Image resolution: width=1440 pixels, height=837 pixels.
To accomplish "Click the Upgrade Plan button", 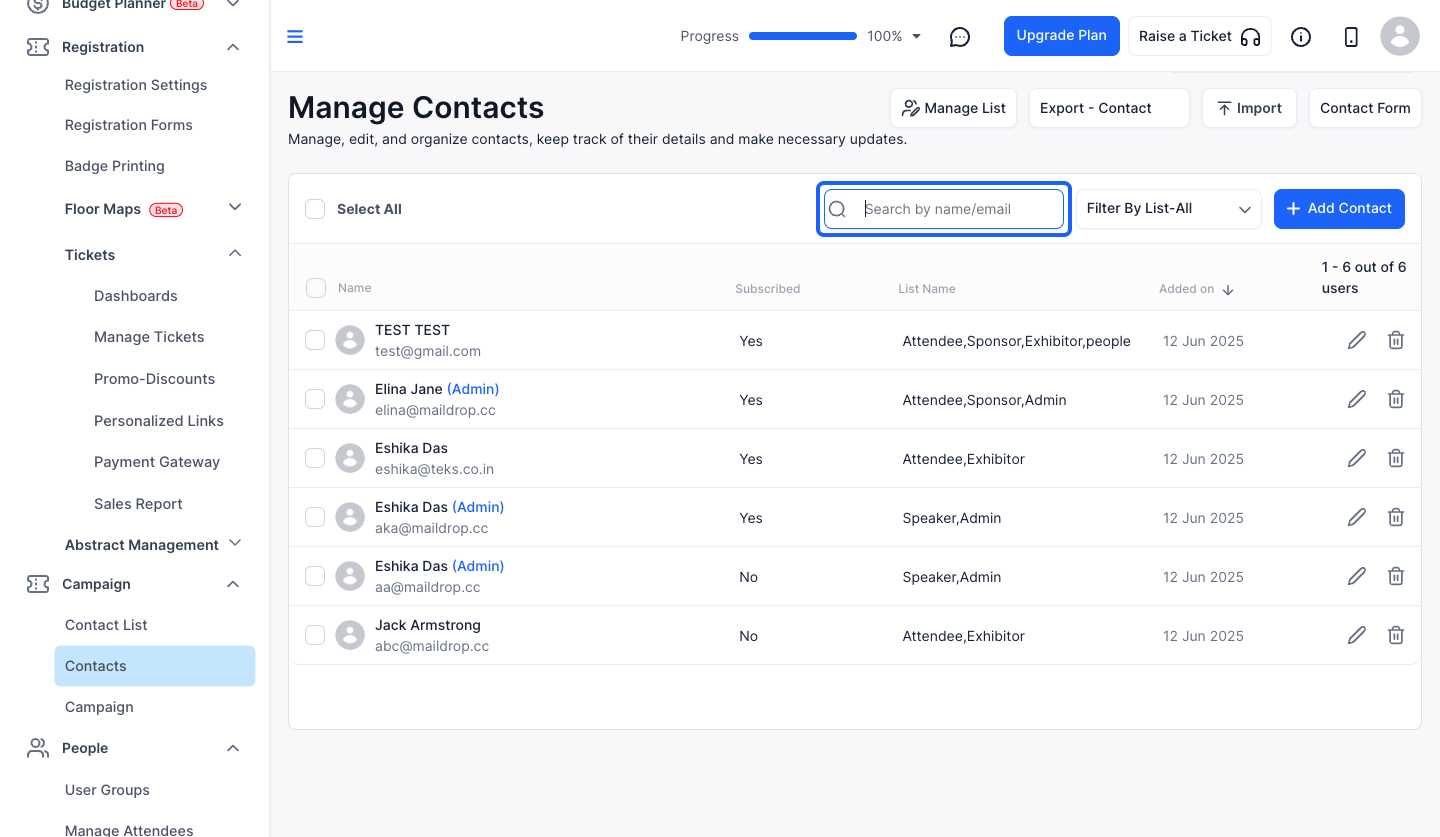I will [1062, 36].
